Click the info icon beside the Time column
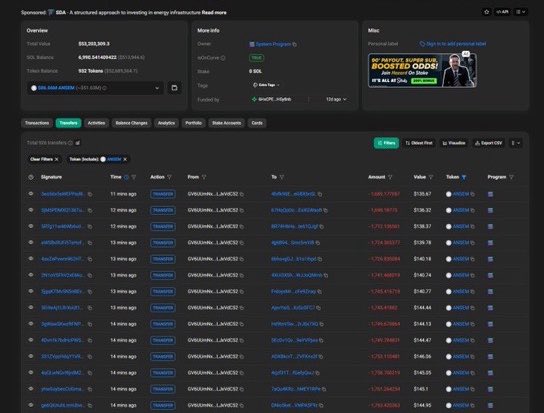The height and width of the screenshot is (413, 544). pos(126,177)
